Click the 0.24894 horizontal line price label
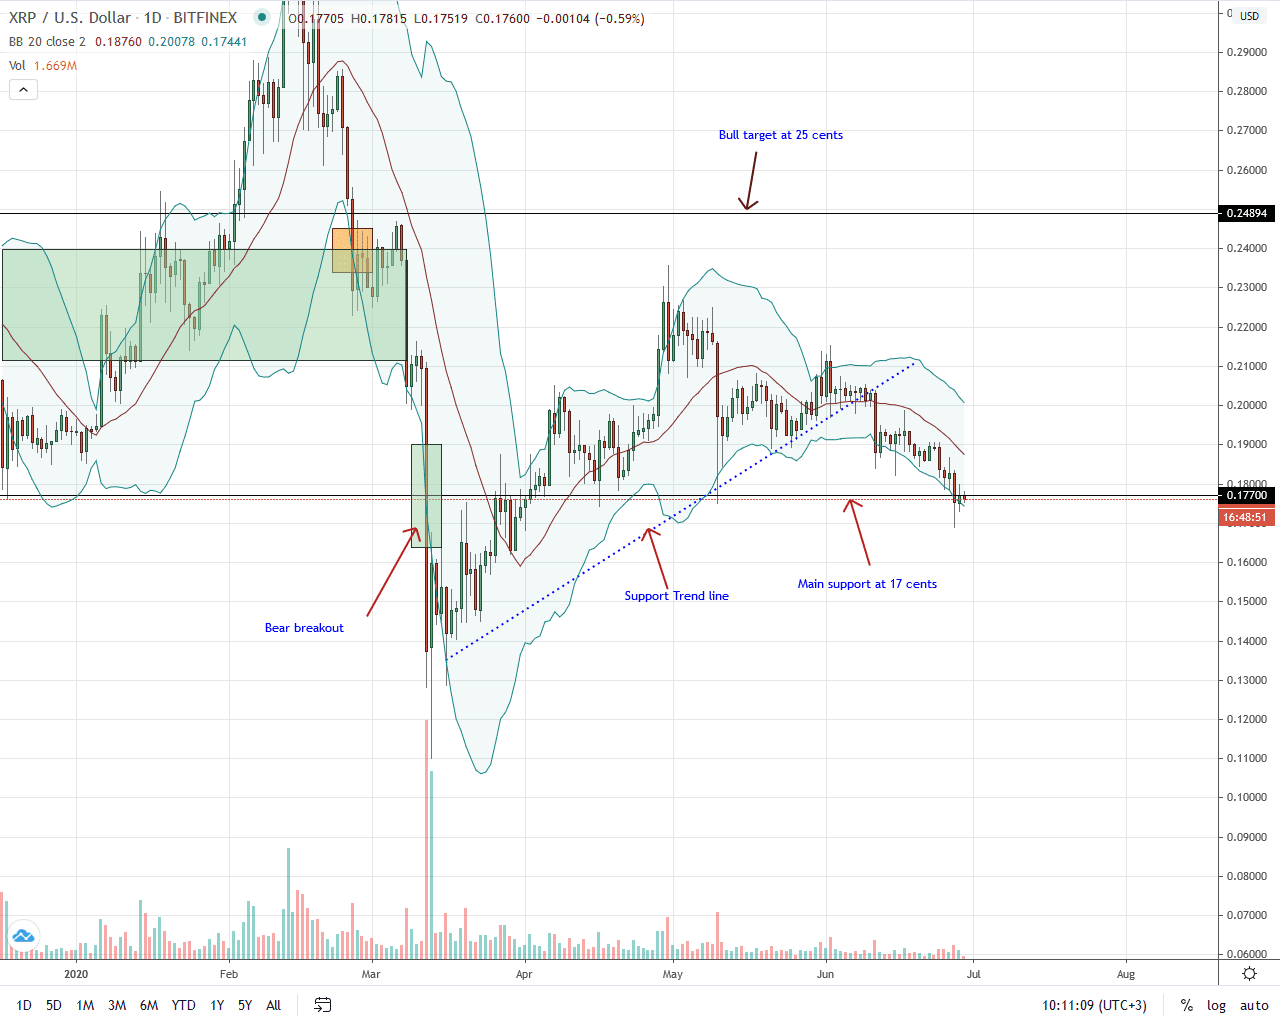 (1247, 213)
